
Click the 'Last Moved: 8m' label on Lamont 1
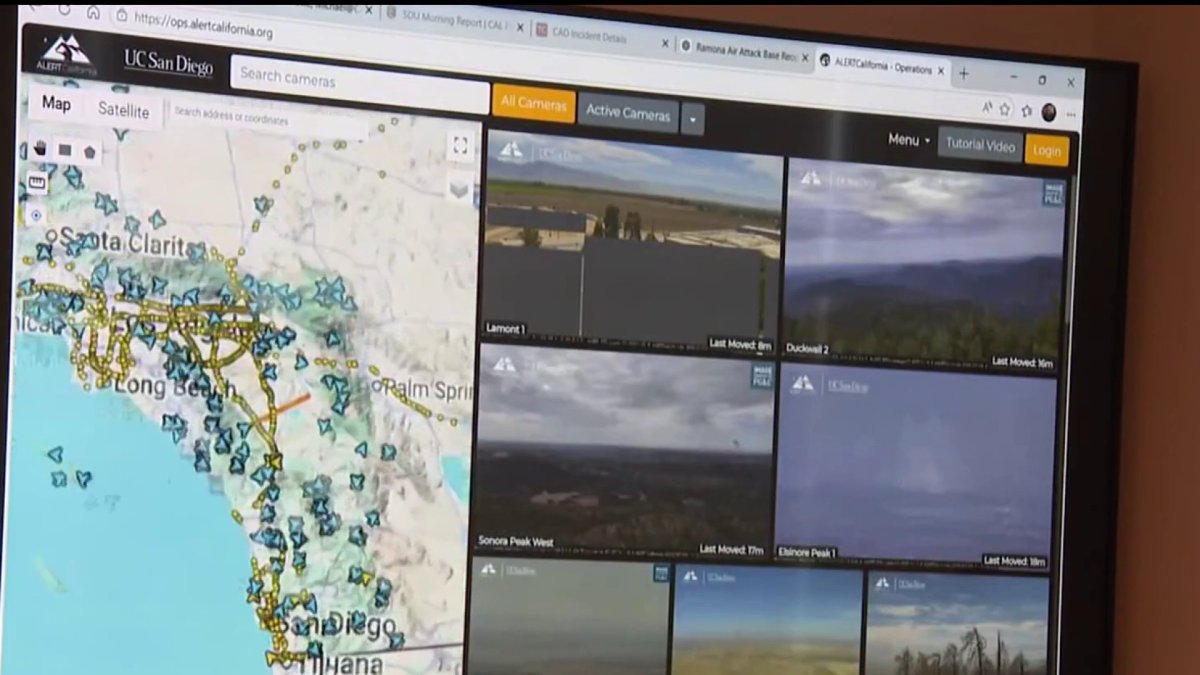tap(740, 344)
